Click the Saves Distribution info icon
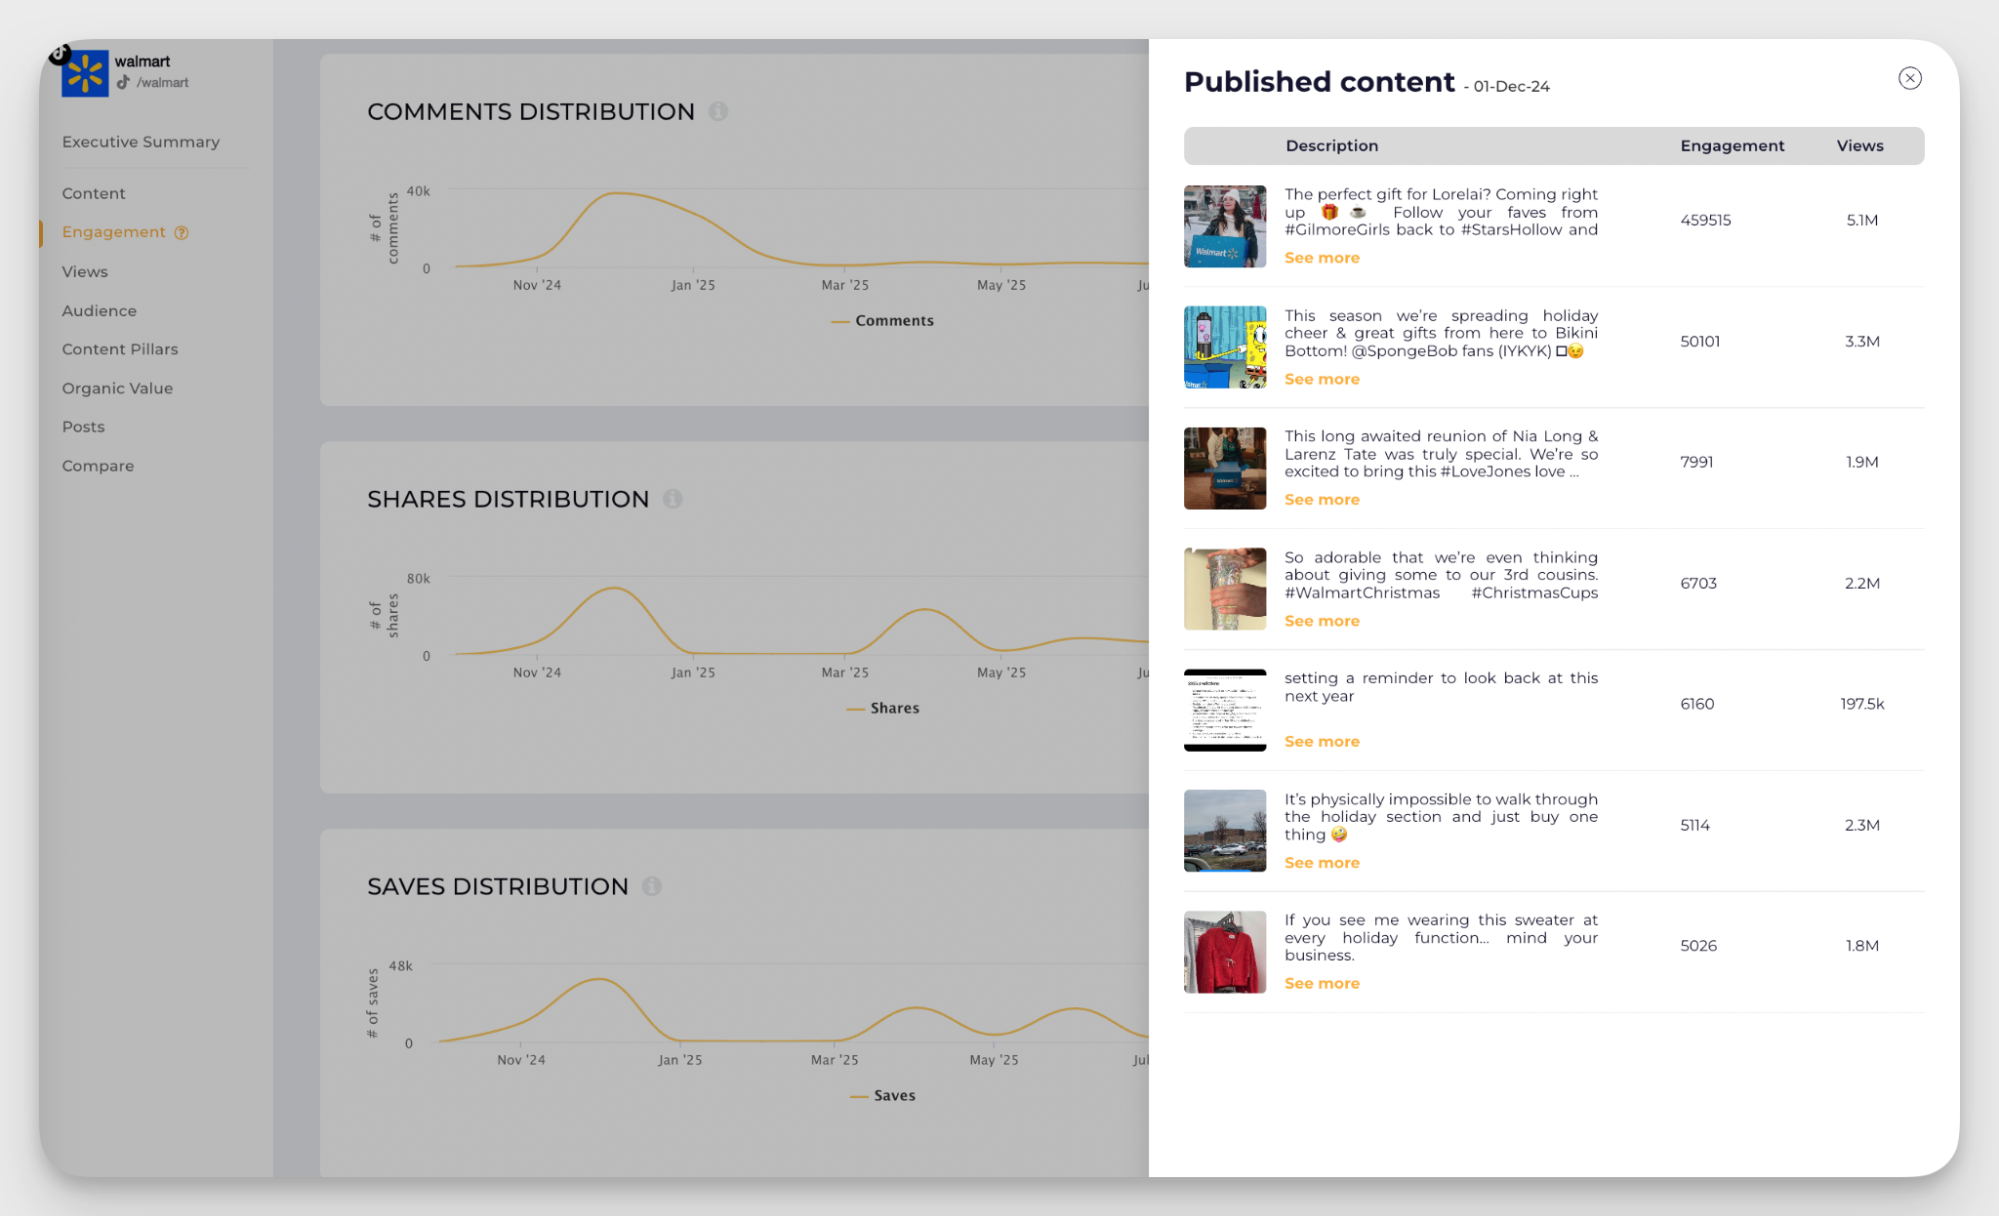Viewport: 1999px width, 1217px height. point(652,886)
